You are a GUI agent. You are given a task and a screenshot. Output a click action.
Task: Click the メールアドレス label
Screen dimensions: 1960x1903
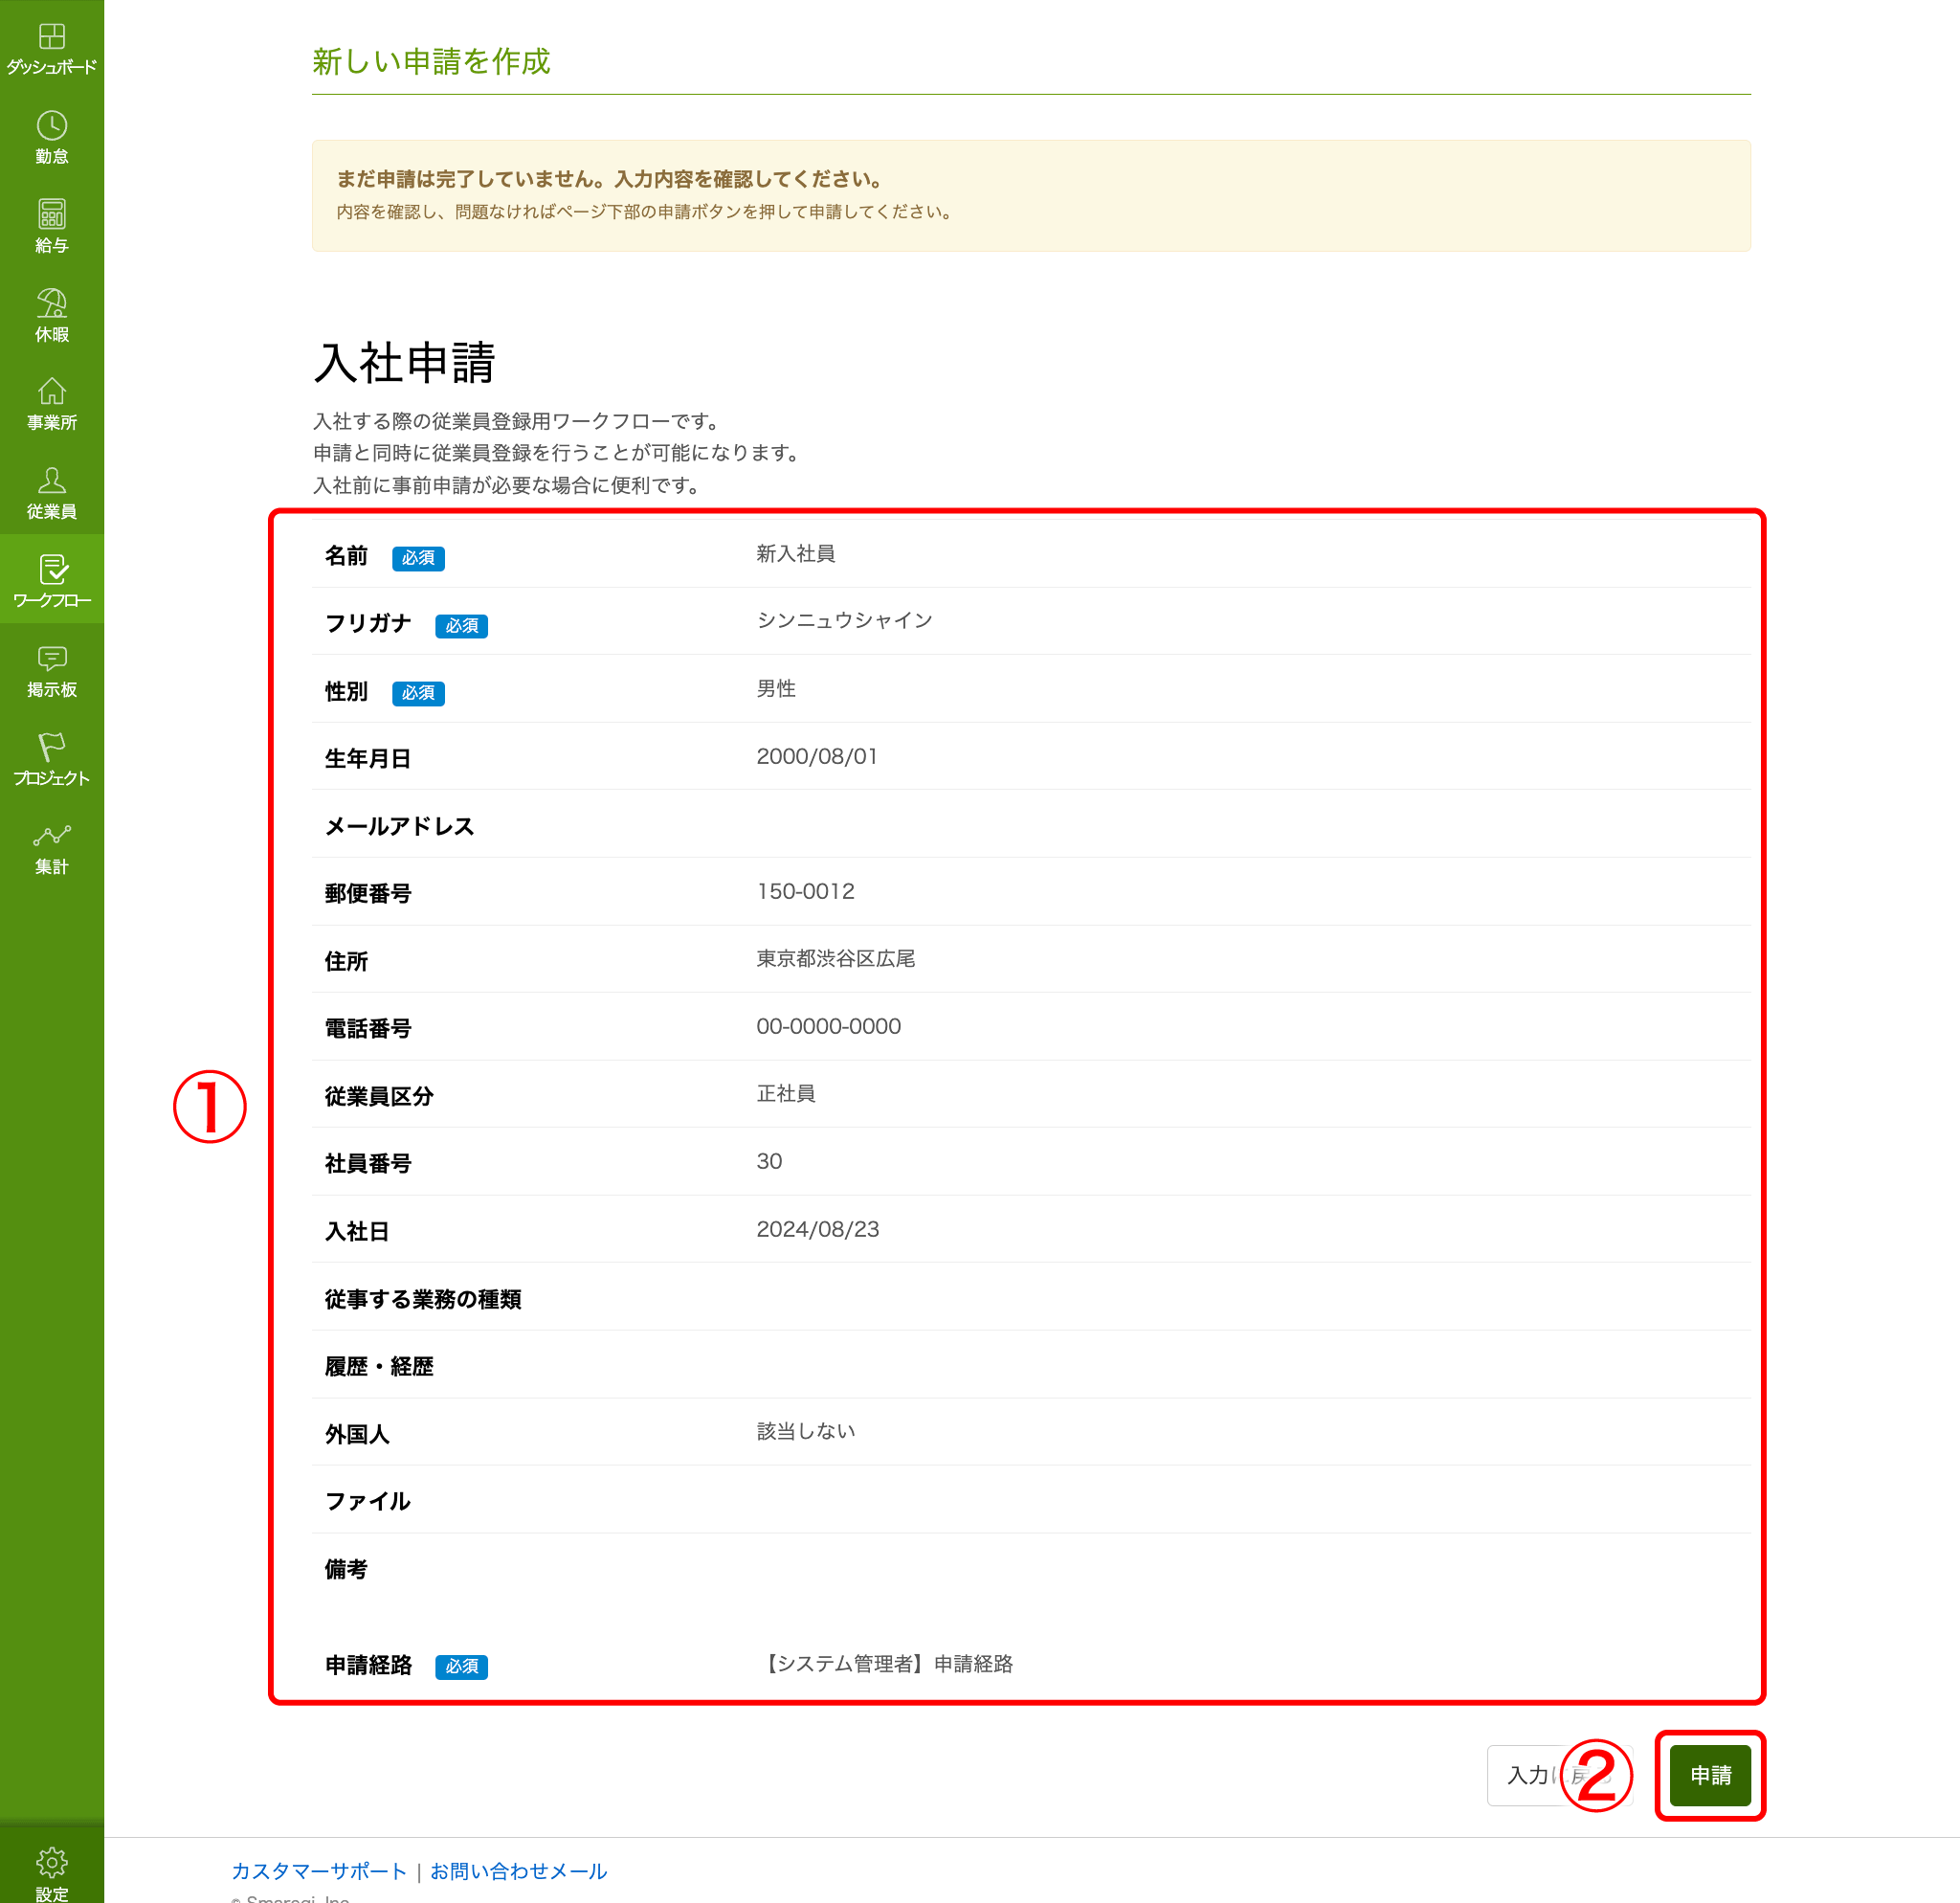coord(399,826)
